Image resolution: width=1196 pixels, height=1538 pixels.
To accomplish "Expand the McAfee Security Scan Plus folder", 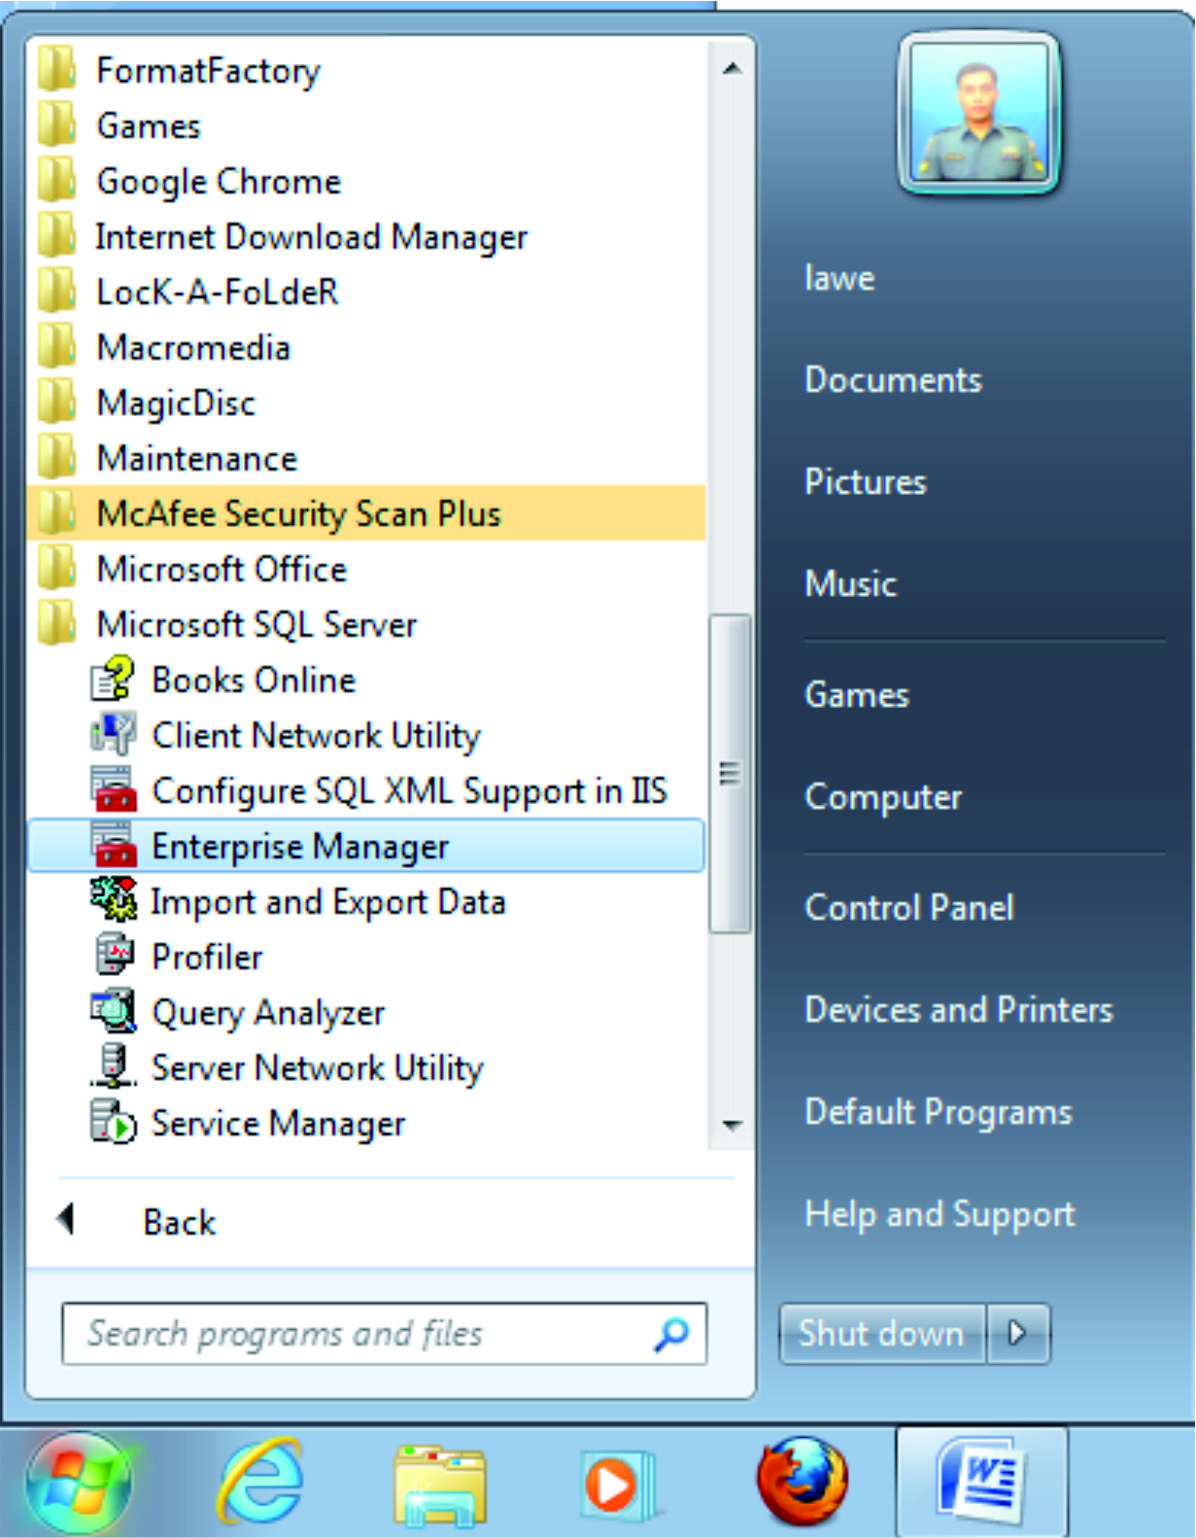I will pyautogui.click(x=367, y=513).
